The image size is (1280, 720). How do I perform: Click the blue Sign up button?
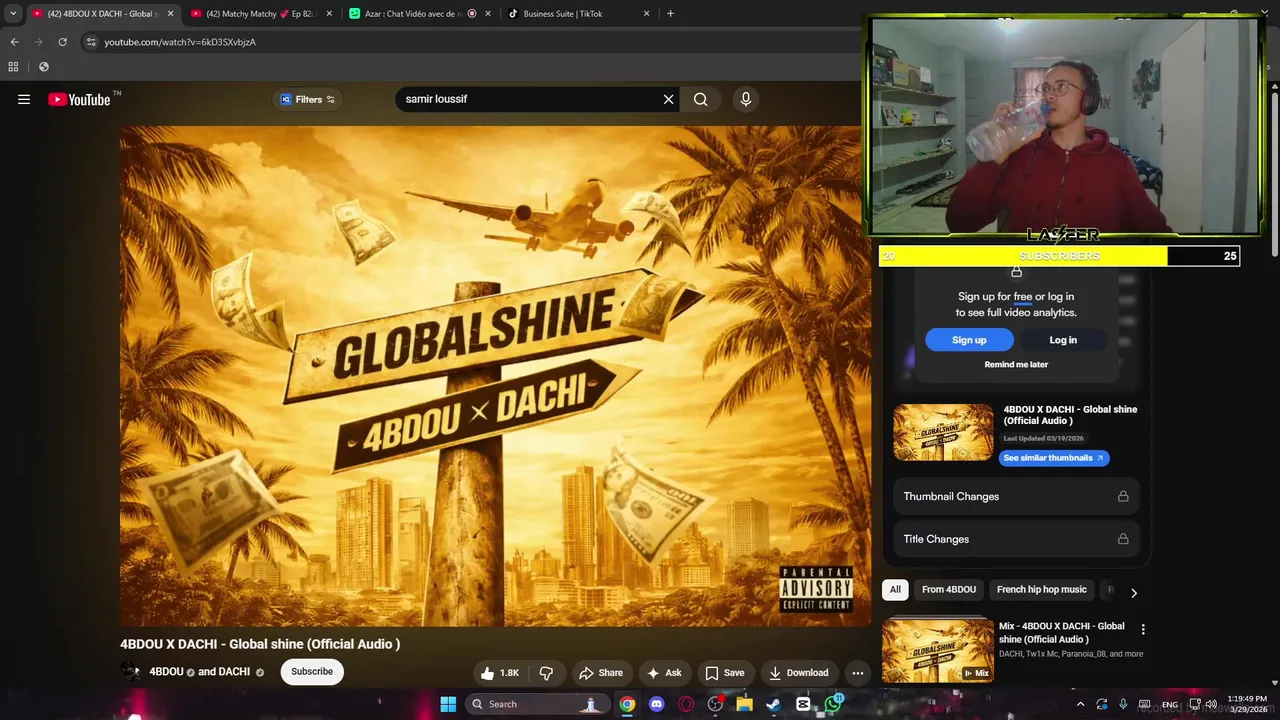969,340
